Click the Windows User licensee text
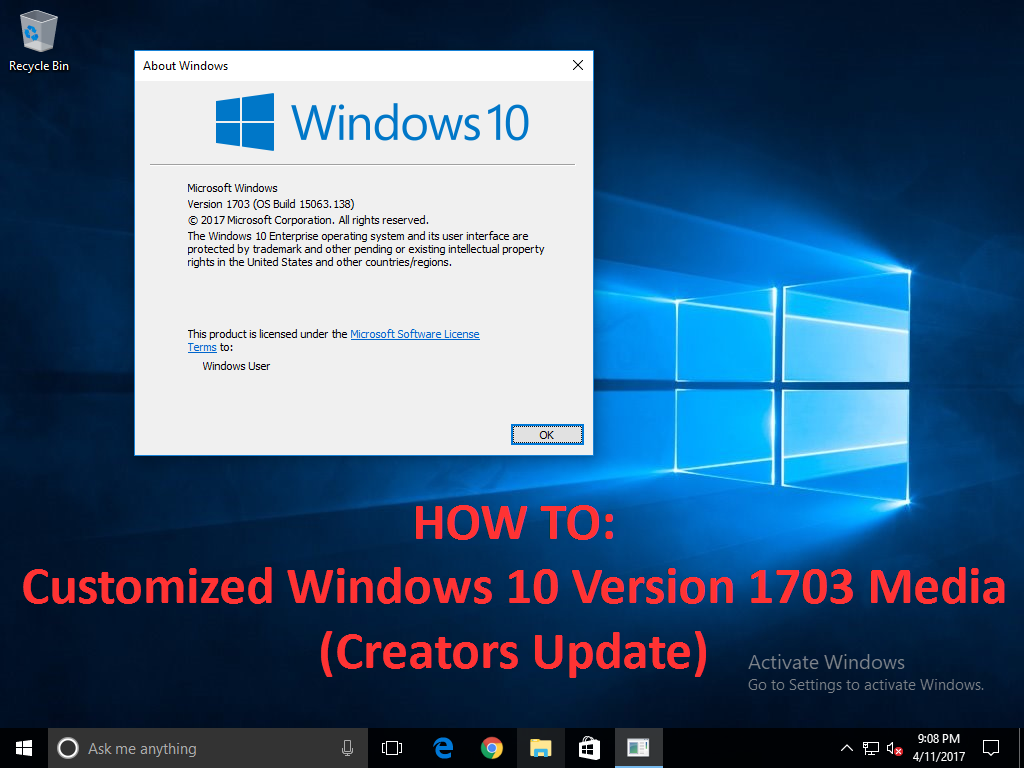1024x768 pixels. (236, 366)
